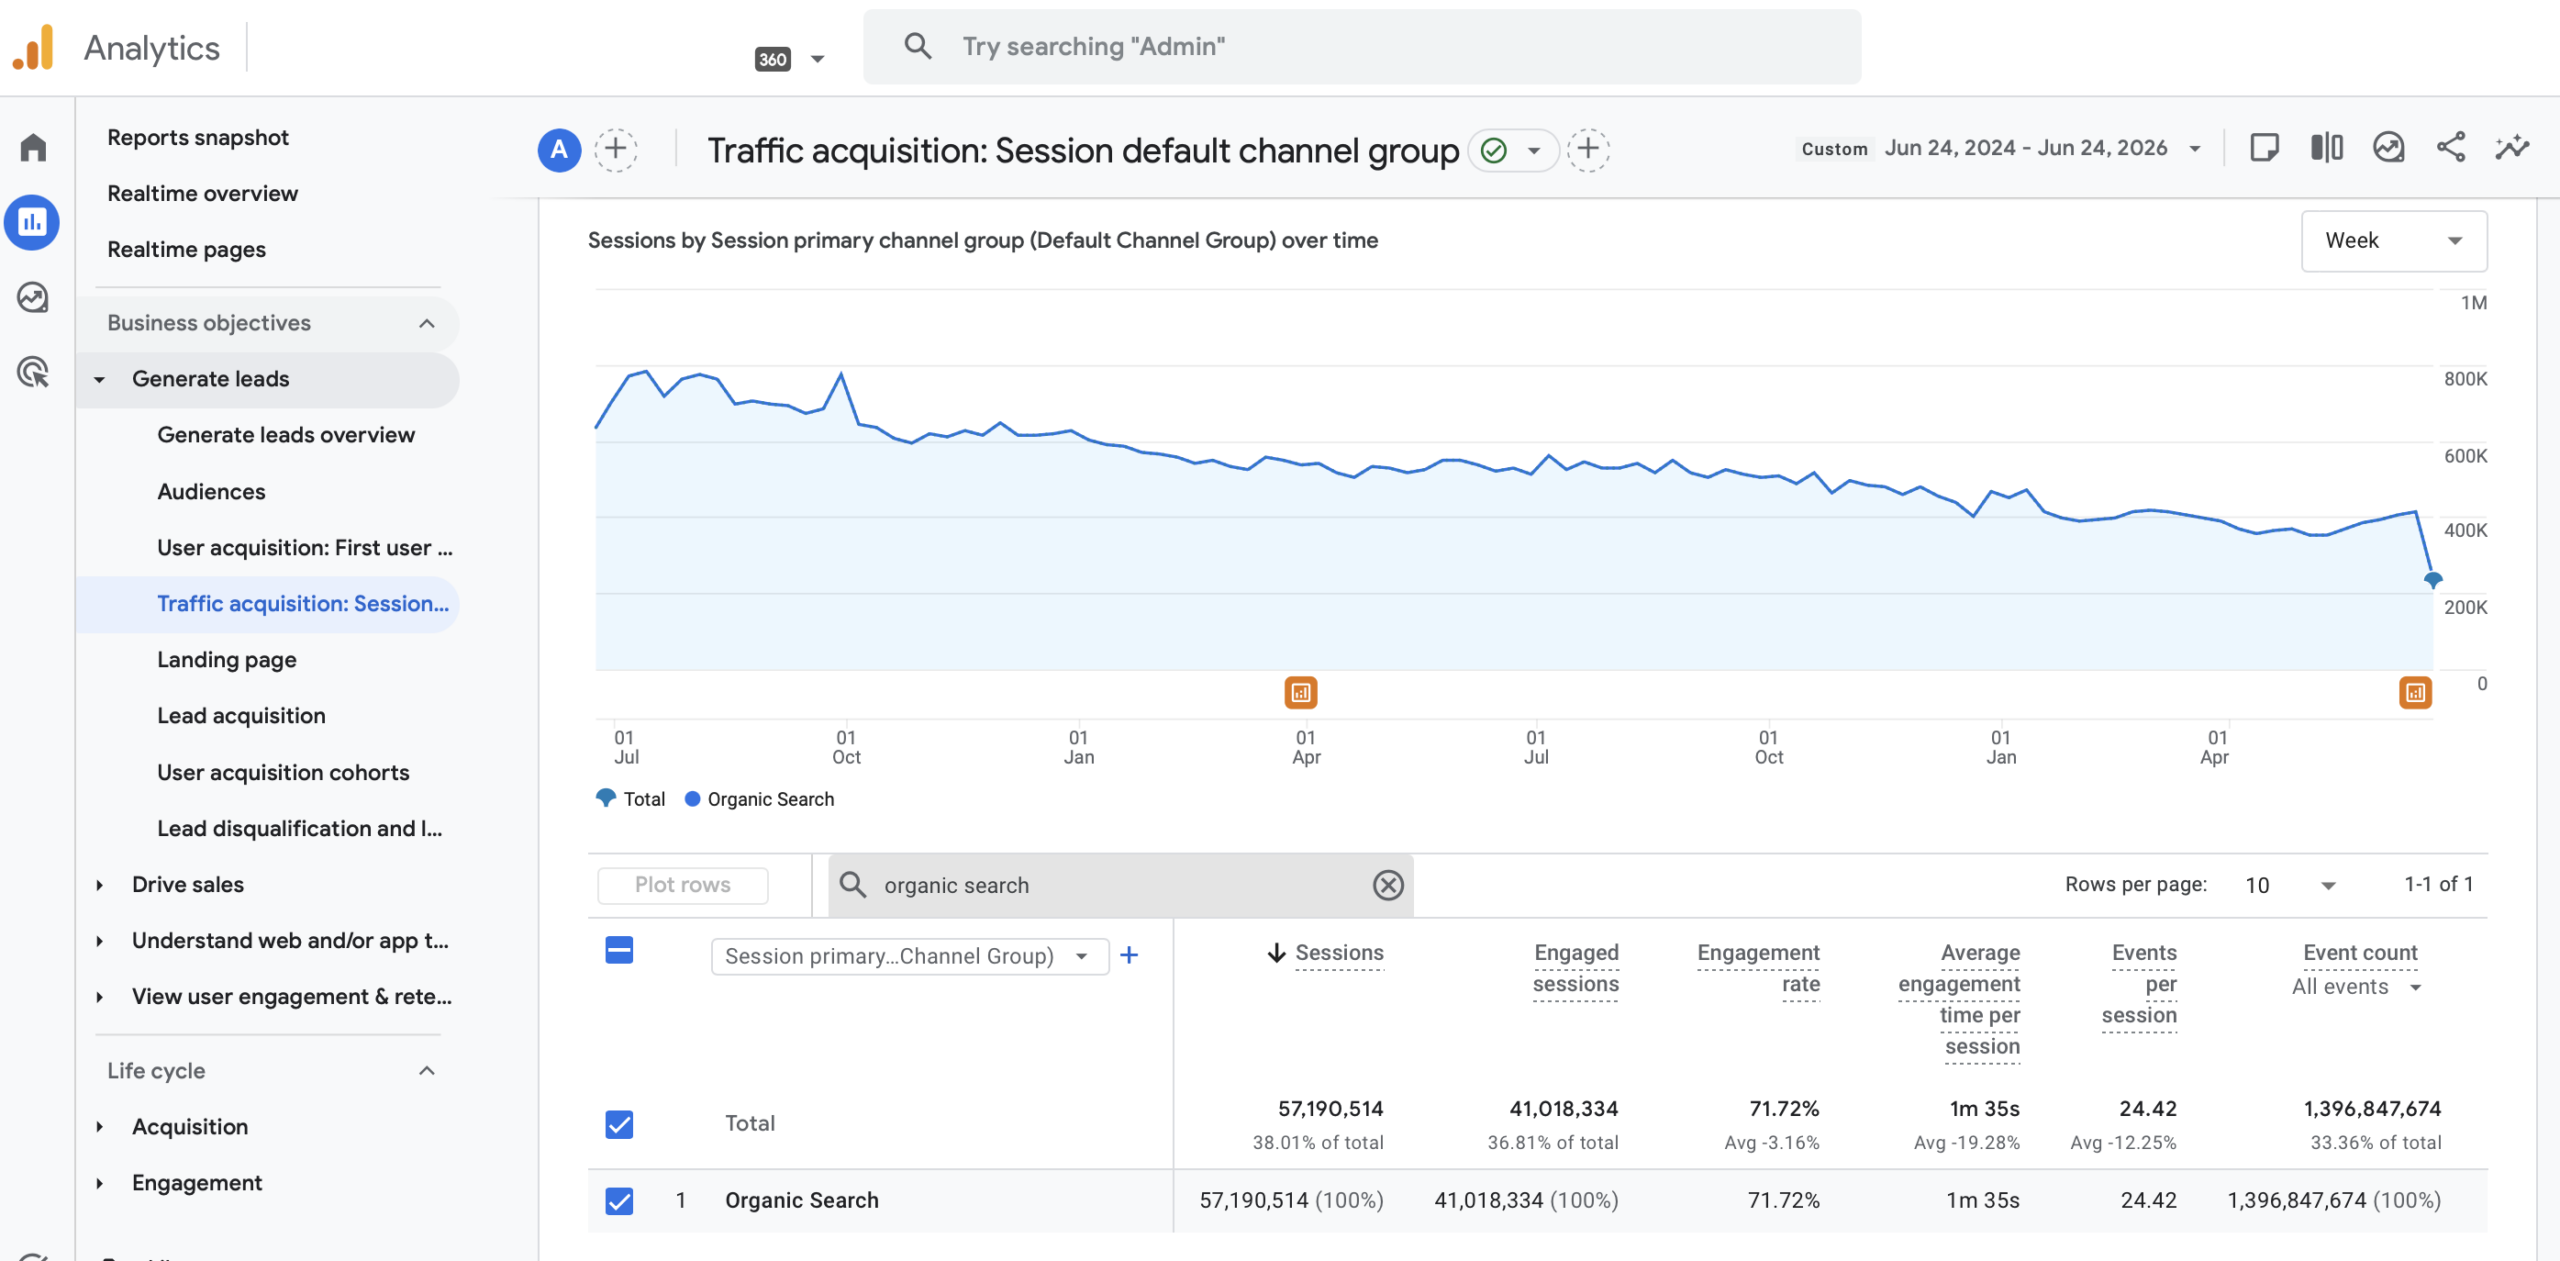Open Realtime pages
The height and width of the screenshot is (1261, 2560).
pos(187,249)
